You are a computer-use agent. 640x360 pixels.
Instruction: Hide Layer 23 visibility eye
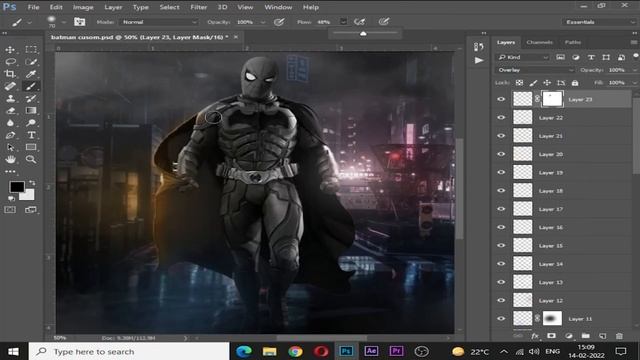click(x=501, y=99)
